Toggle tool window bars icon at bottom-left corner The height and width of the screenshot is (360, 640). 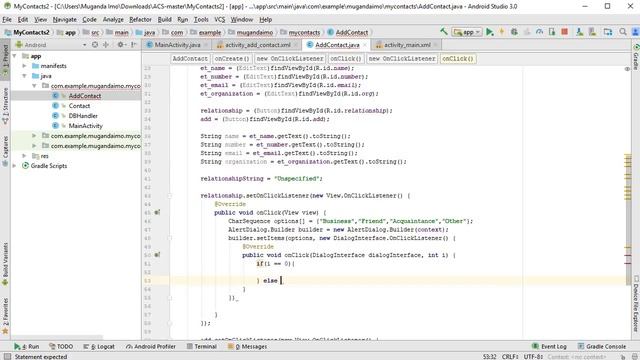(x=7, y=356)
